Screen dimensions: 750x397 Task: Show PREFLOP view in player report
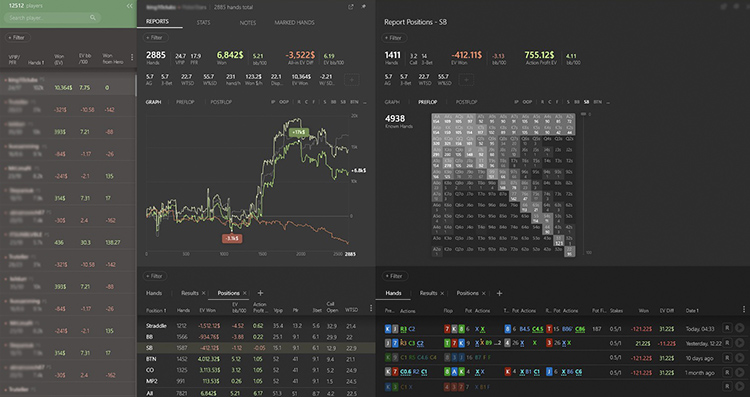coord(185,102)
